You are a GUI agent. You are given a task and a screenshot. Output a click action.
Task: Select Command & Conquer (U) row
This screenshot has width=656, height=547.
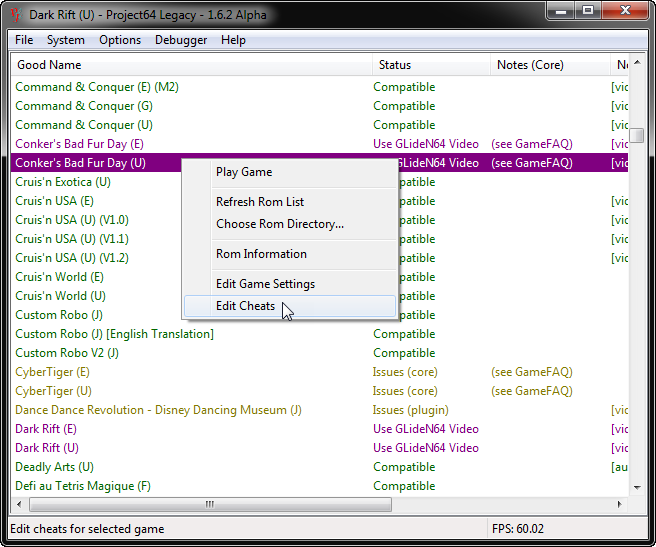(x=320, y=125)
